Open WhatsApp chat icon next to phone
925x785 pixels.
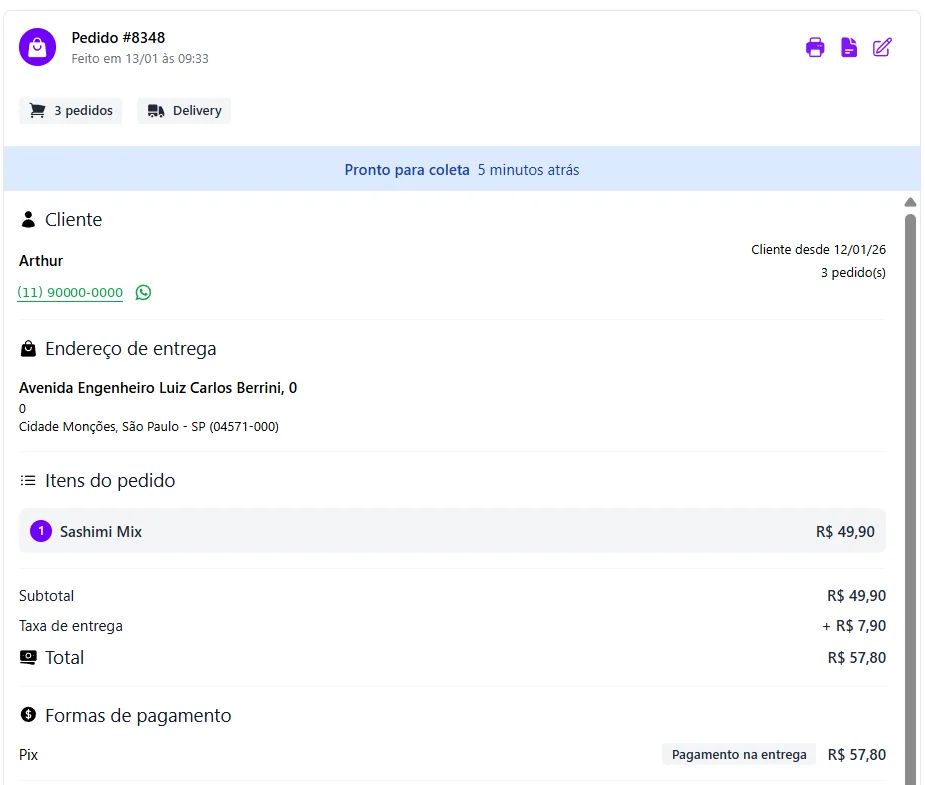tap(143, 293)
